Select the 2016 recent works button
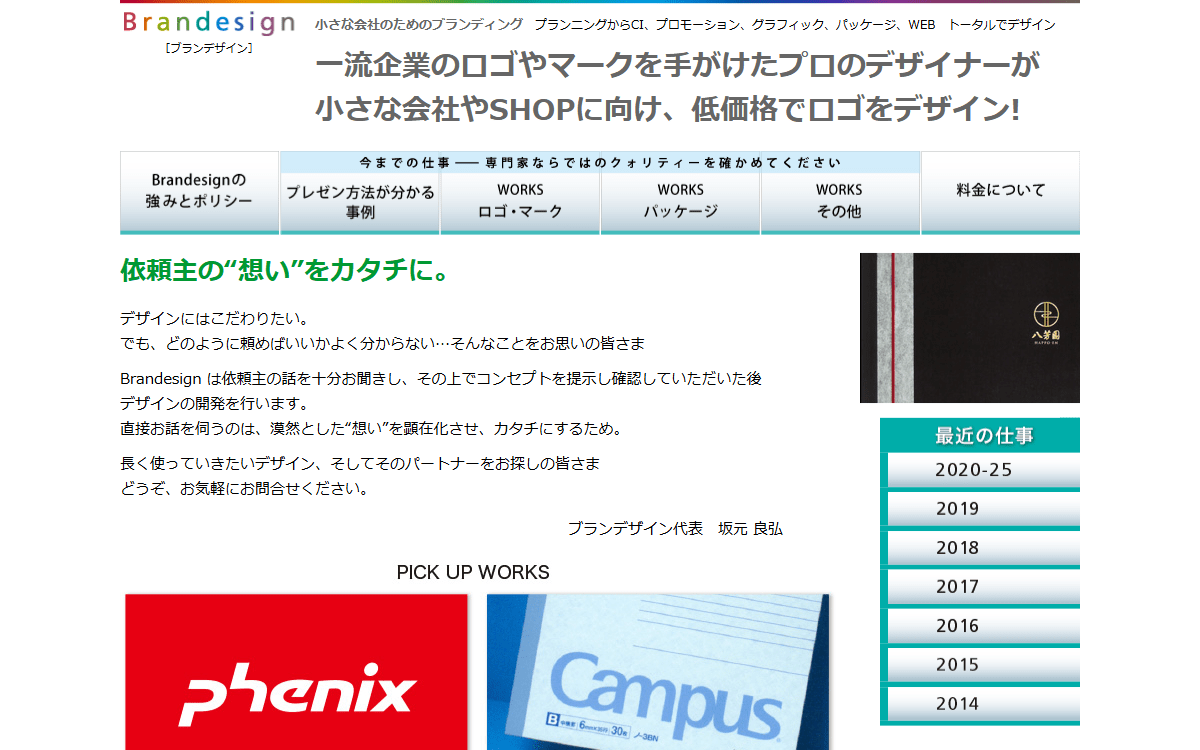Viewport: 1200px width, 750px height. pos(980,626)
